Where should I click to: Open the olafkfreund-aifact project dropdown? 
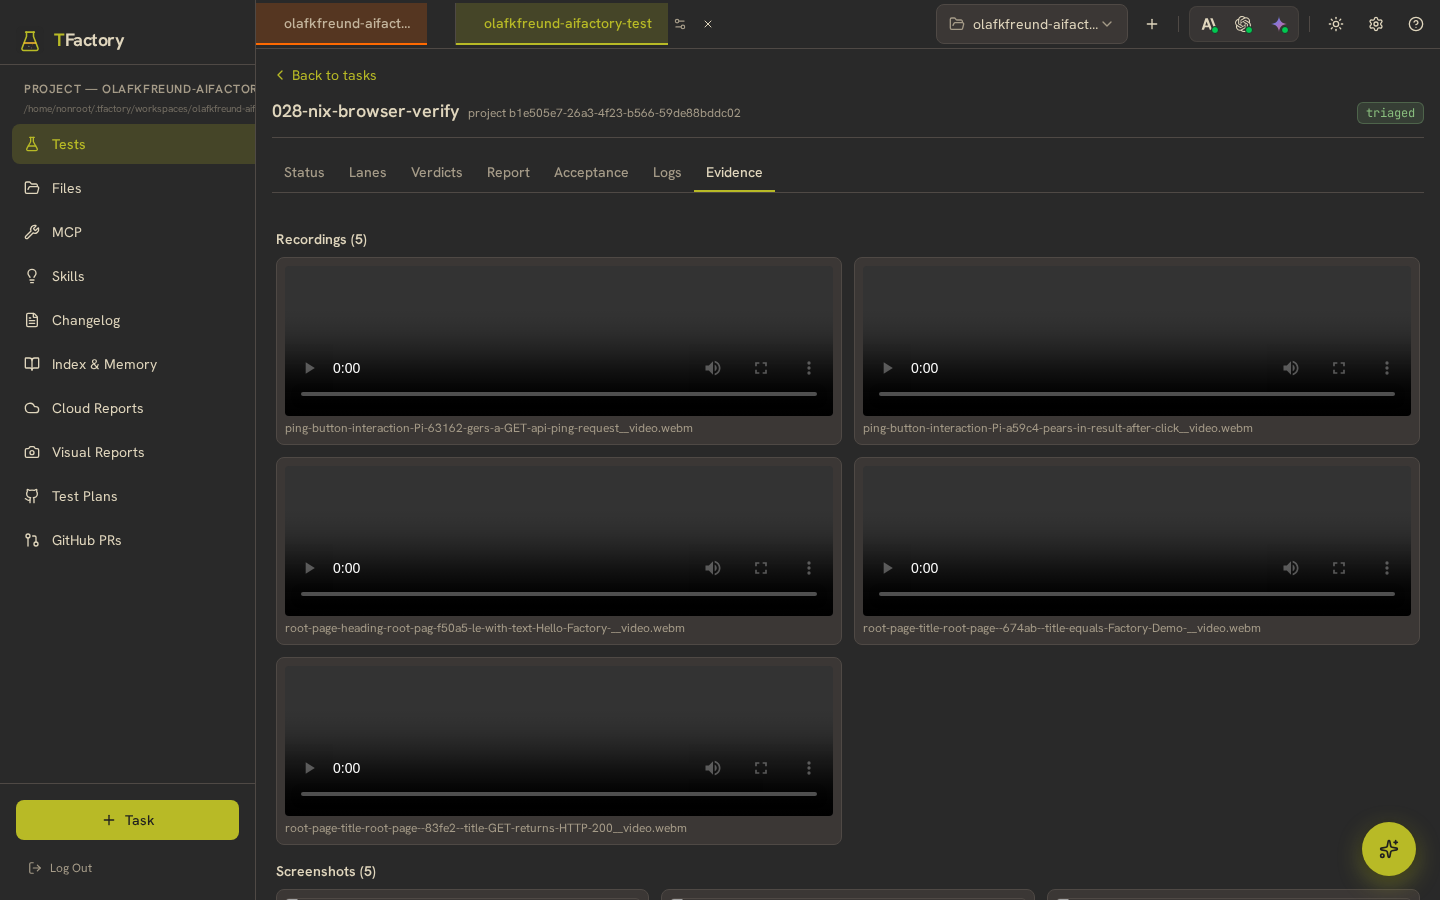coord(1032,24)
